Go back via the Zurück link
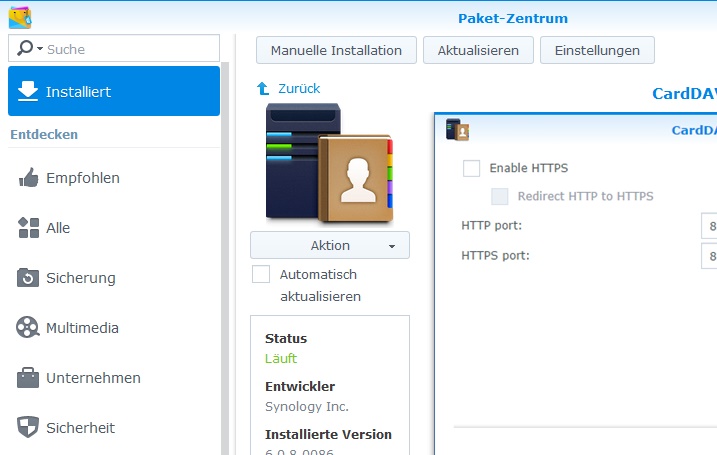Screen dimensions: 717x455 click(x=299, y=88)
